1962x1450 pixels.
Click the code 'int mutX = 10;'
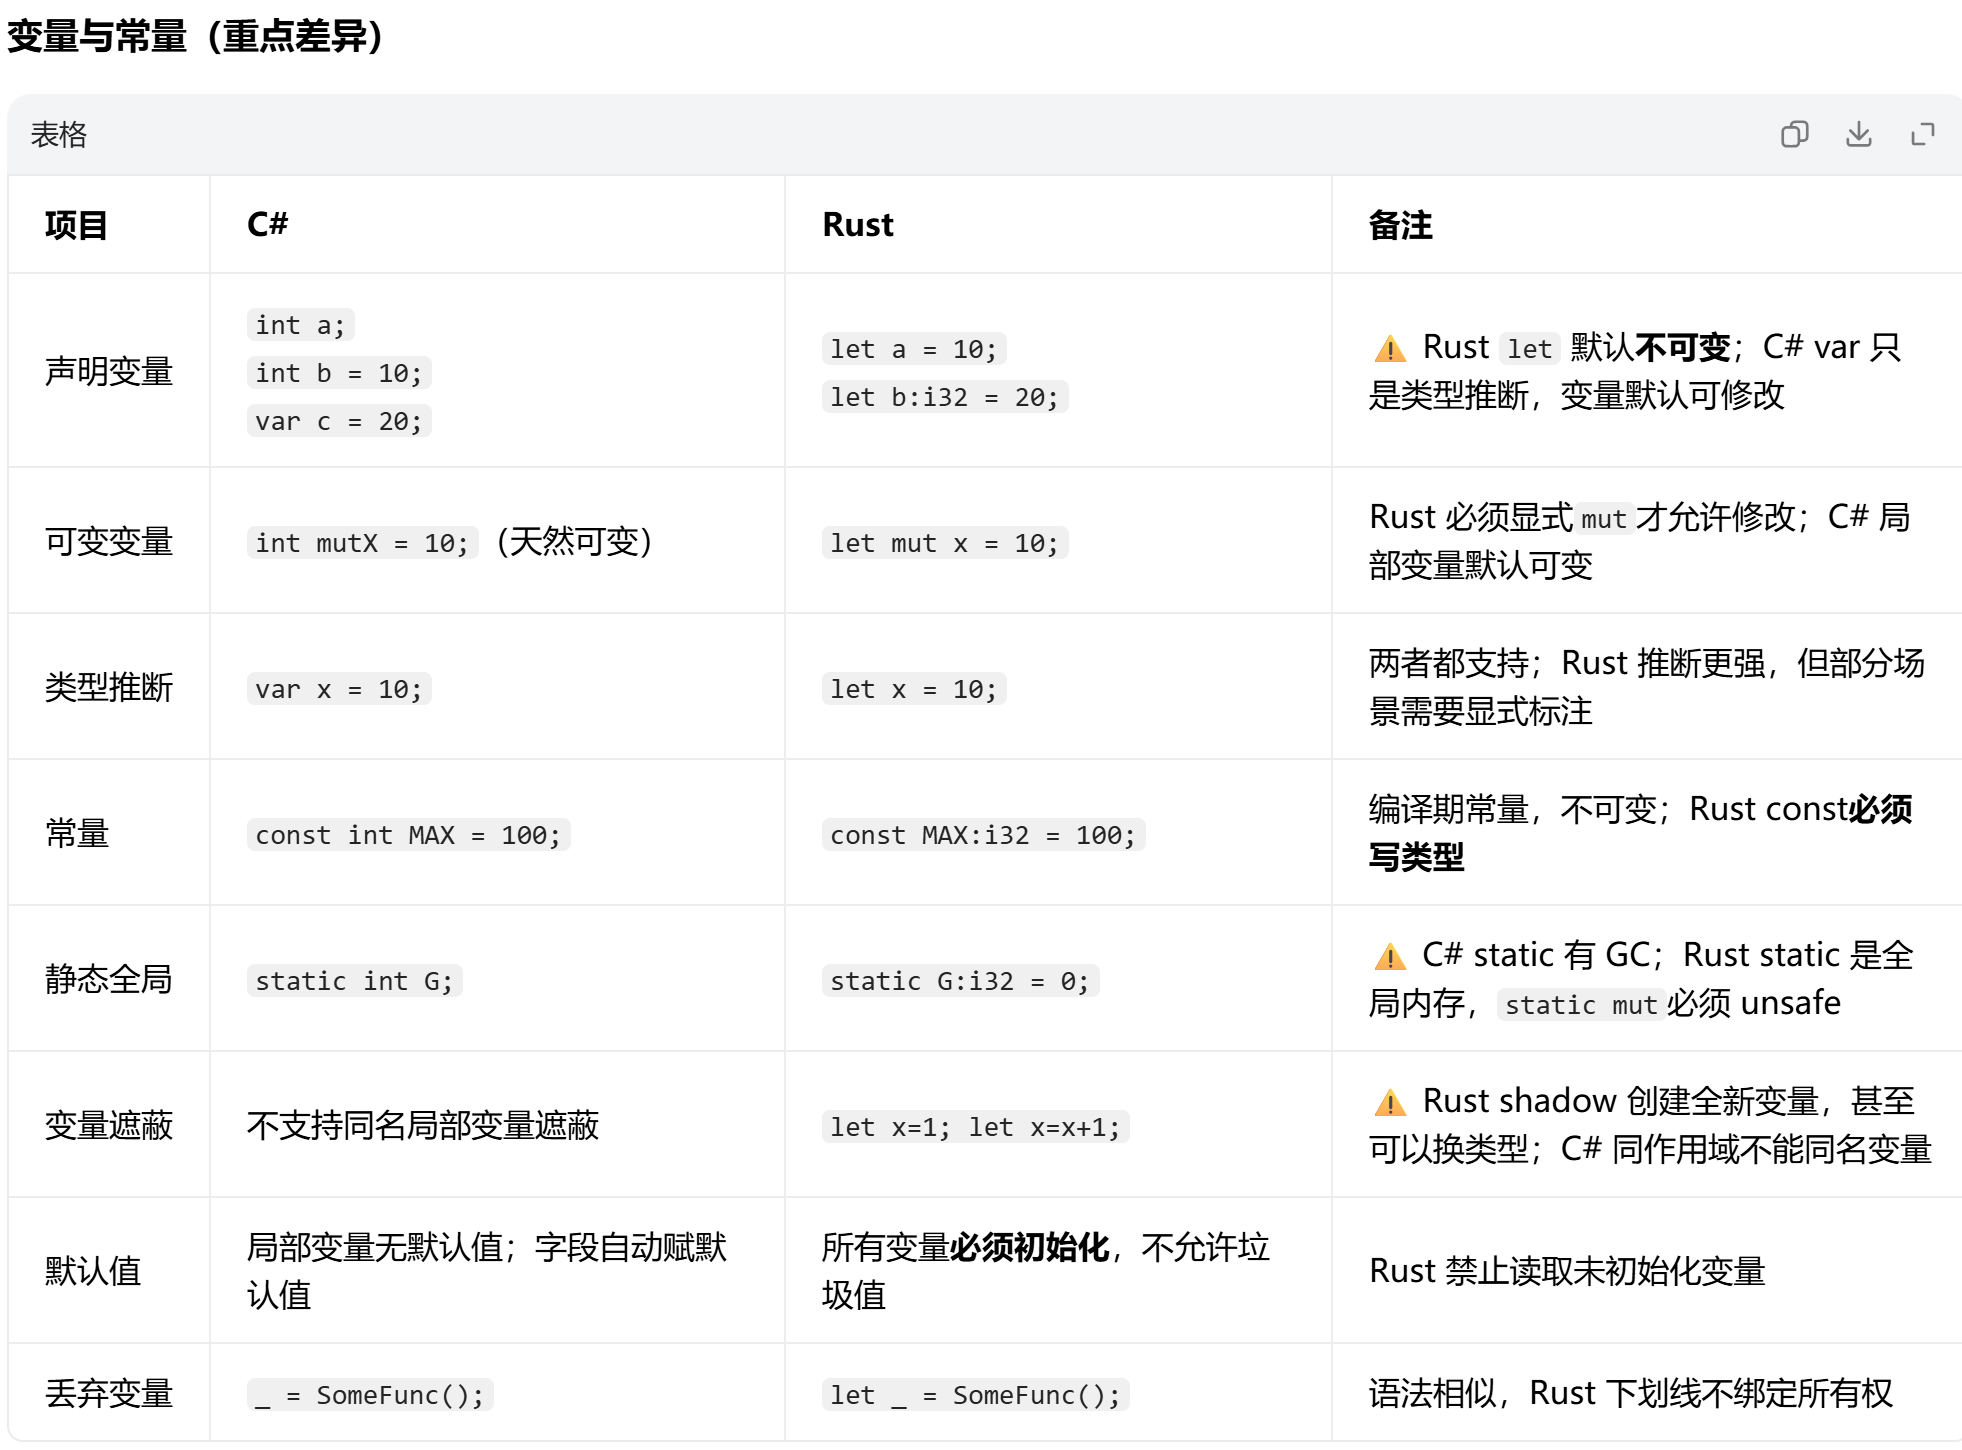click(362, 543)
